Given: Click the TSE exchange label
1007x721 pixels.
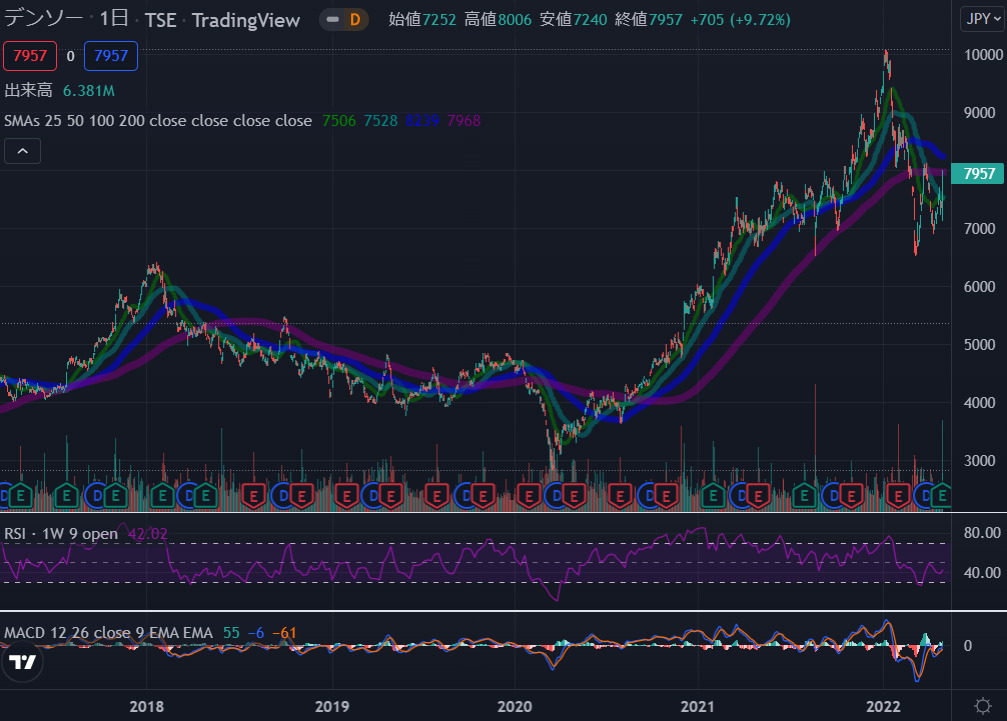Looking at the screenshot, I should (161, 20).
